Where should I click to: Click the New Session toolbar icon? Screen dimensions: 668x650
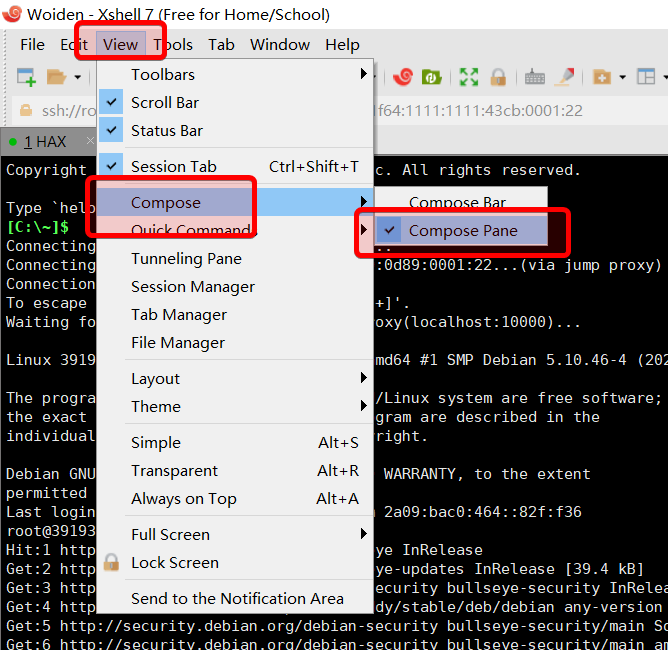pos(27,77)
